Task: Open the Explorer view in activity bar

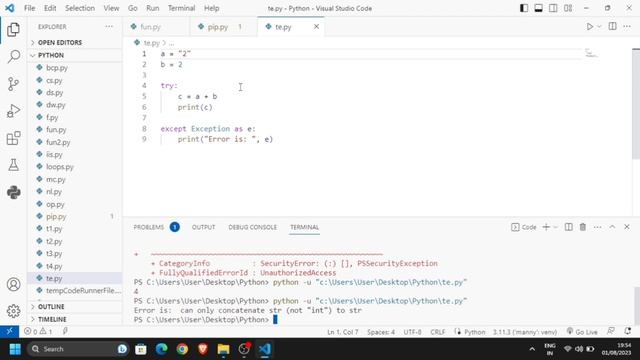Action: click(x=13, y=29)
